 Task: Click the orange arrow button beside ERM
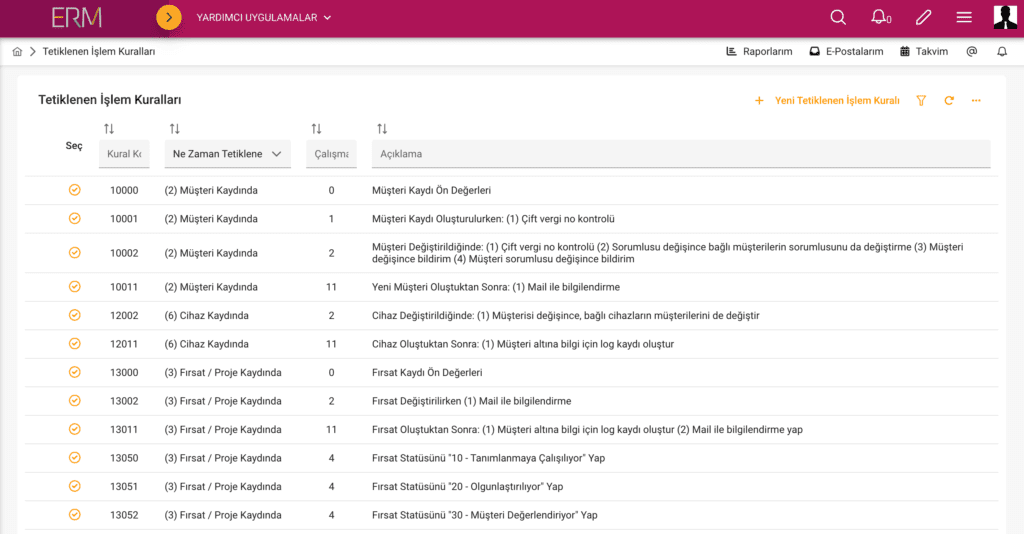click(168, 18)
